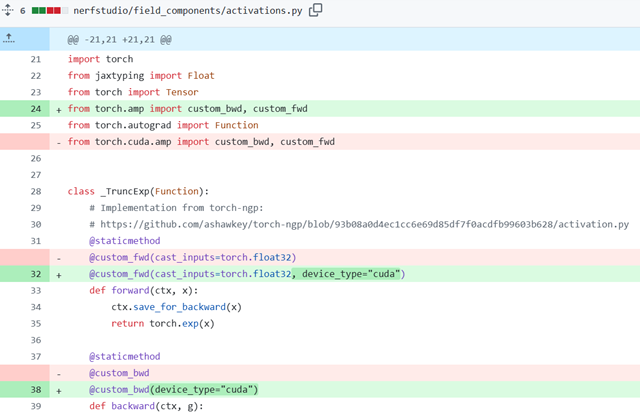This screenshot has height=418, width=640.
Task: Click the diffstat count 6
Action: [22, 10]
